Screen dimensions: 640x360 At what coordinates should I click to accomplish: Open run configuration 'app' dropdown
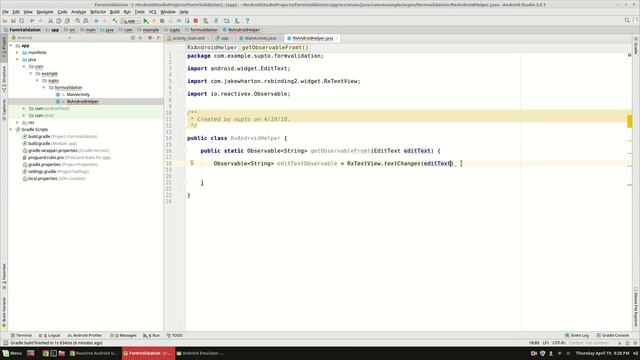point(131,20)
